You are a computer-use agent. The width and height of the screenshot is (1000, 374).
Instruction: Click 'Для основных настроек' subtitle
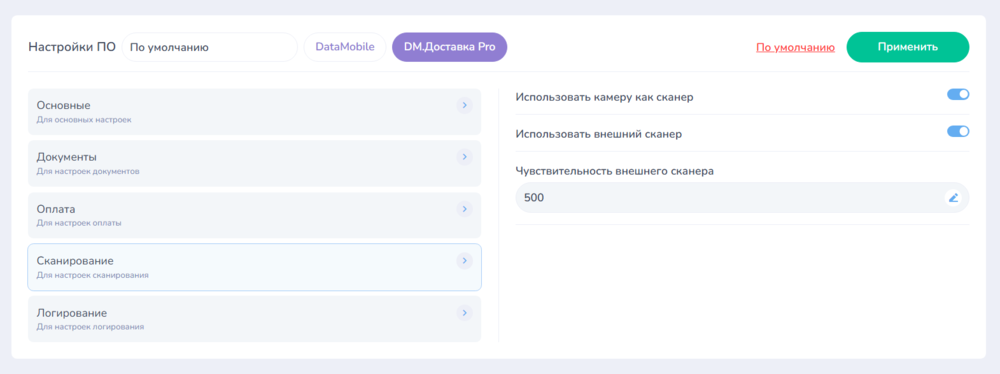click(x=84, y=119)
